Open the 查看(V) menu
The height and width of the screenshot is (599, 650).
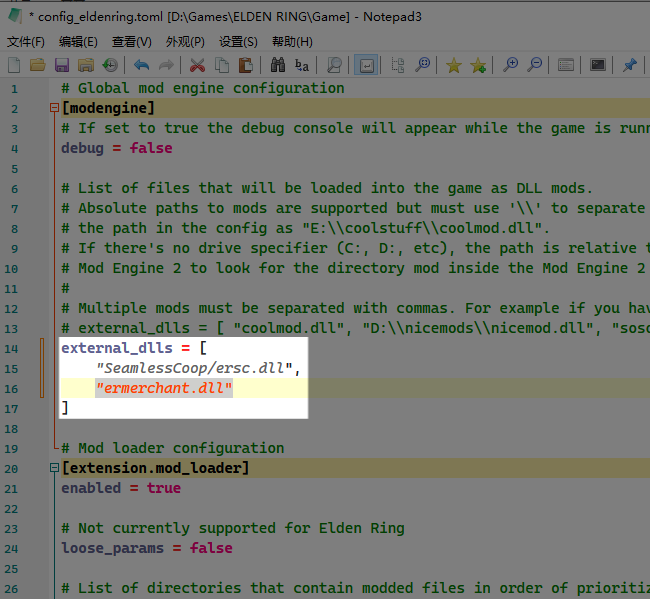click(132, 42)
